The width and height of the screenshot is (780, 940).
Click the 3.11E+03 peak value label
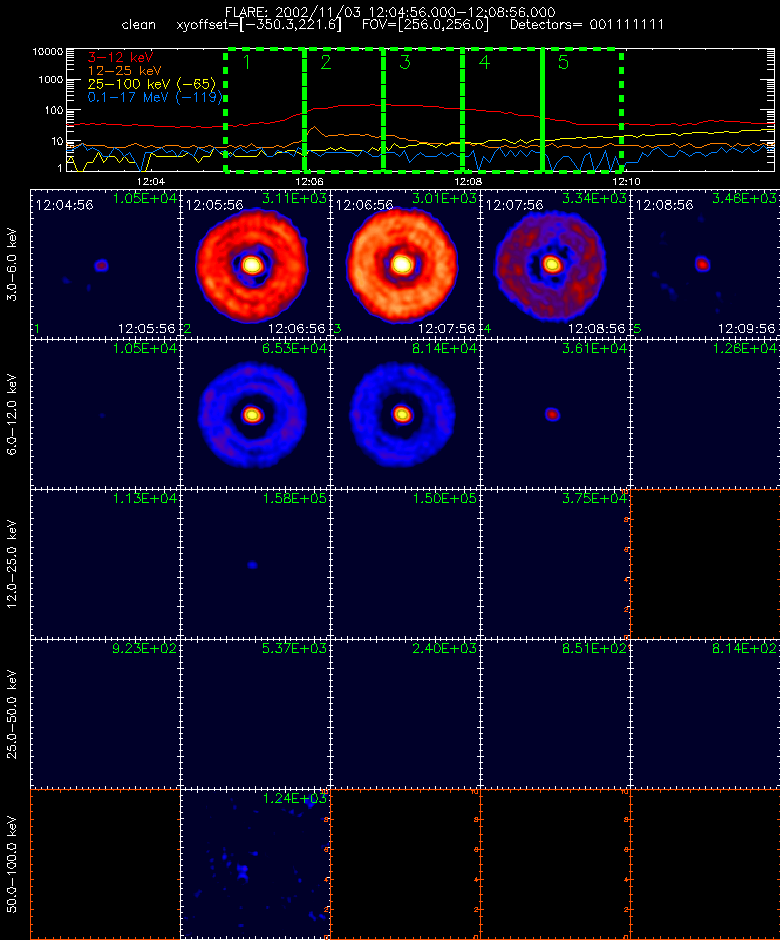click(294, 198)
